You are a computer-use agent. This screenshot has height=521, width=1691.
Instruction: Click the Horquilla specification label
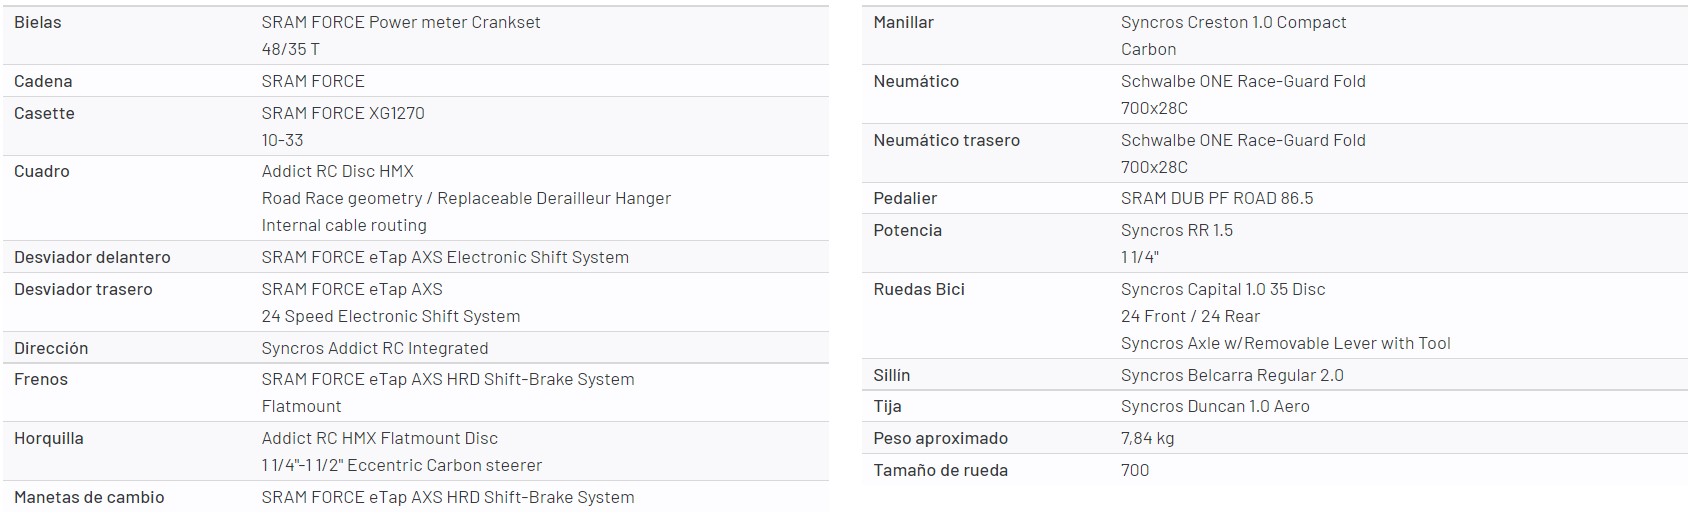[x=49, y=438]
